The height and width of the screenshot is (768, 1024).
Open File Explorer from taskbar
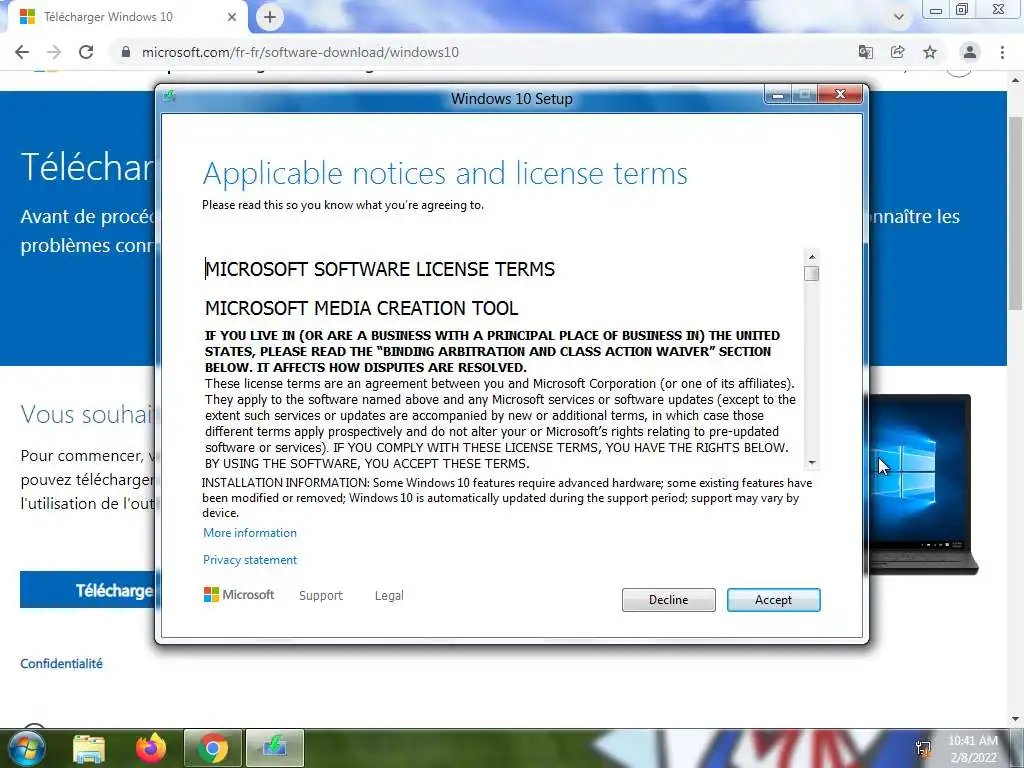[89, 748]
